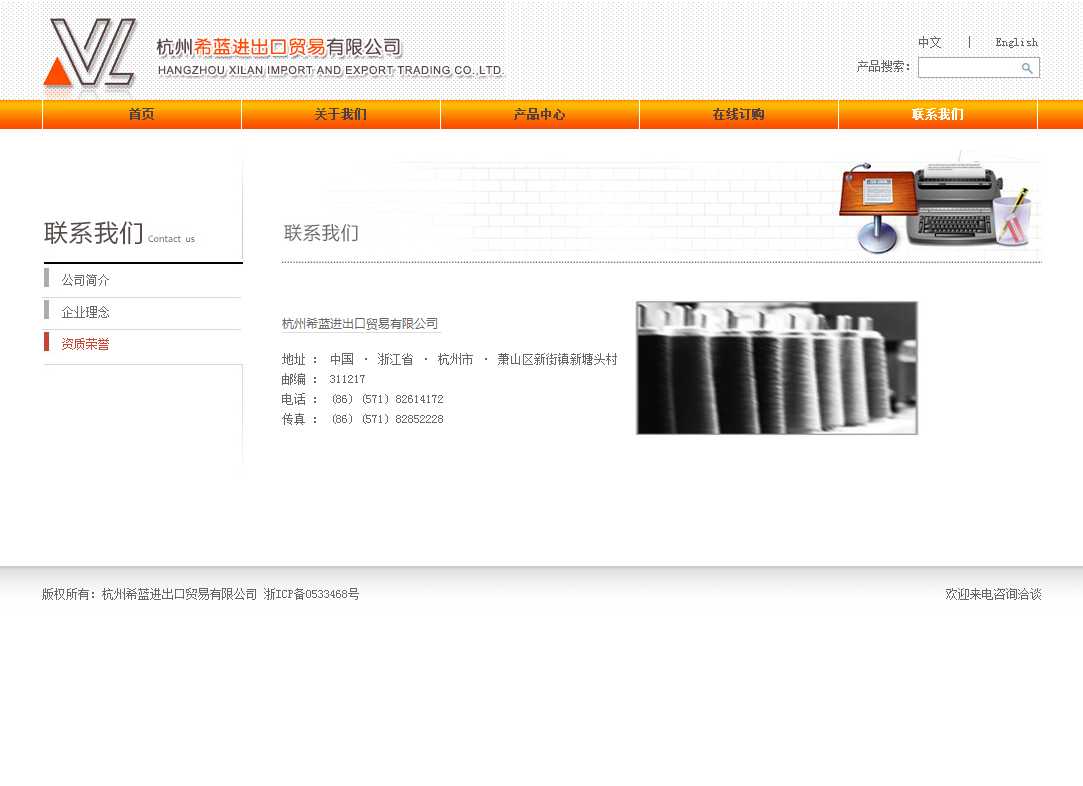Click the 浙ICP备0533468号 footer text

pos(311,594)
